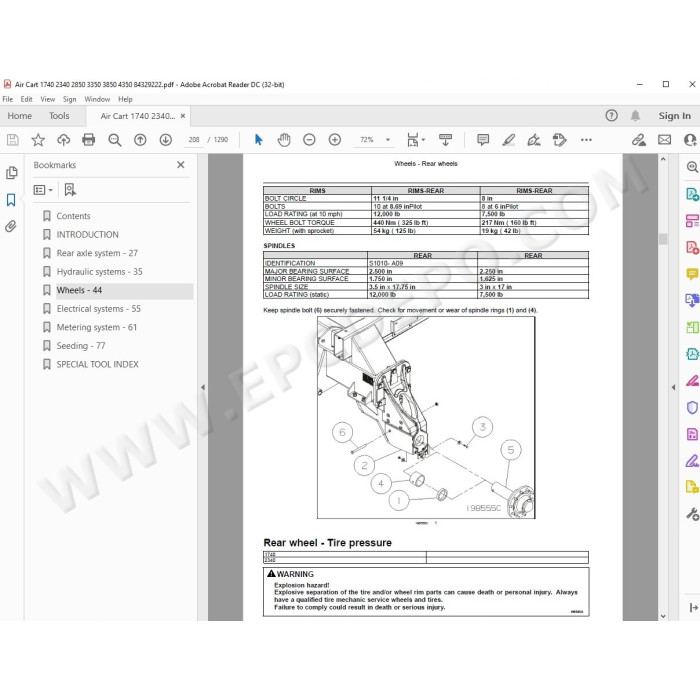Viewport: 700px width, 700px height.
Task: Switch to the Home tab
Action: click(20, 116)
